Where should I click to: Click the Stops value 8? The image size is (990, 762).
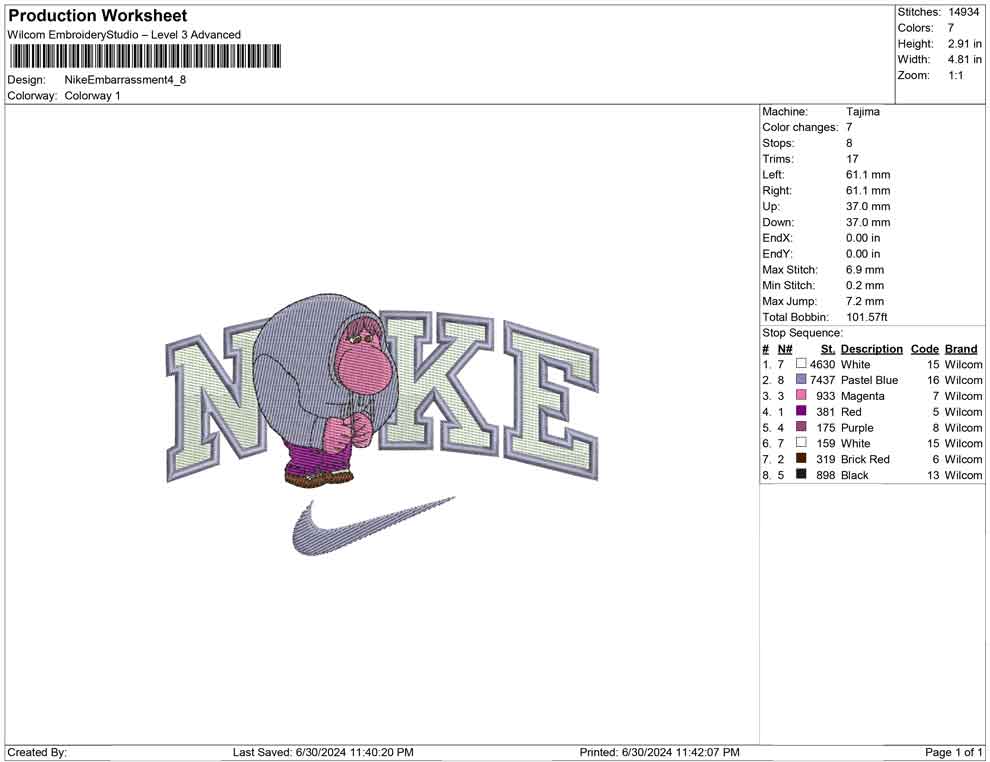click(x=849, y=143)
